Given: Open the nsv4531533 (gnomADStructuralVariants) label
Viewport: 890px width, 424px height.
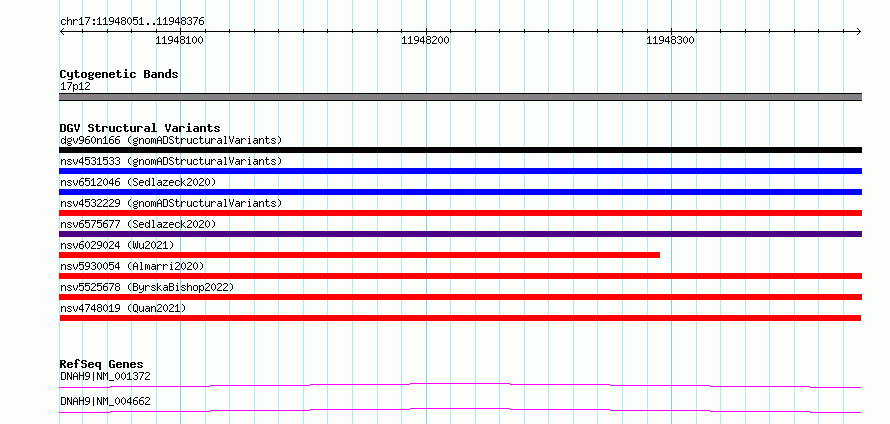Looking at the screenshot, I should tap(171, 161).
